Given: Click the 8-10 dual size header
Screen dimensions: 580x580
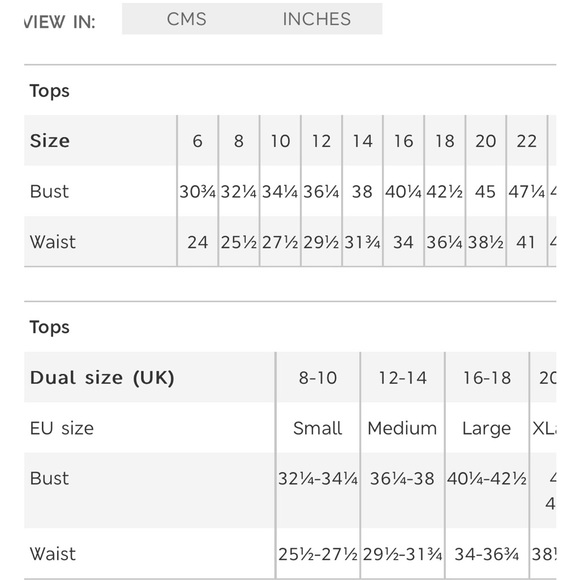Looking at the screenshot, I should coord(318,378).
